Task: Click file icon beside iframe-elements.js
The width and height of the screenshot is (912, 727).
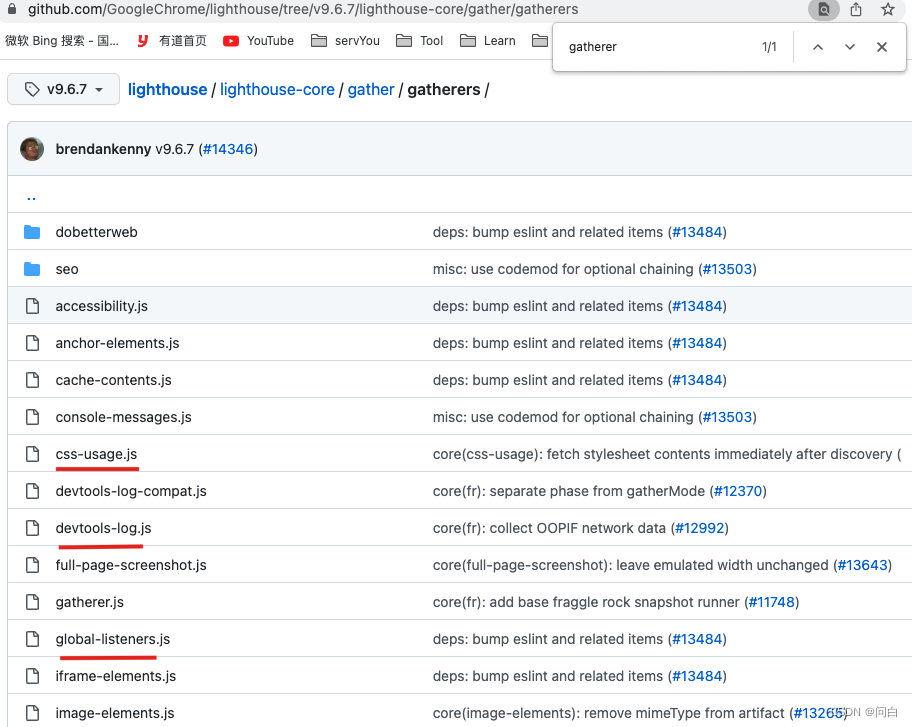Action: click(x=33, y=676)
